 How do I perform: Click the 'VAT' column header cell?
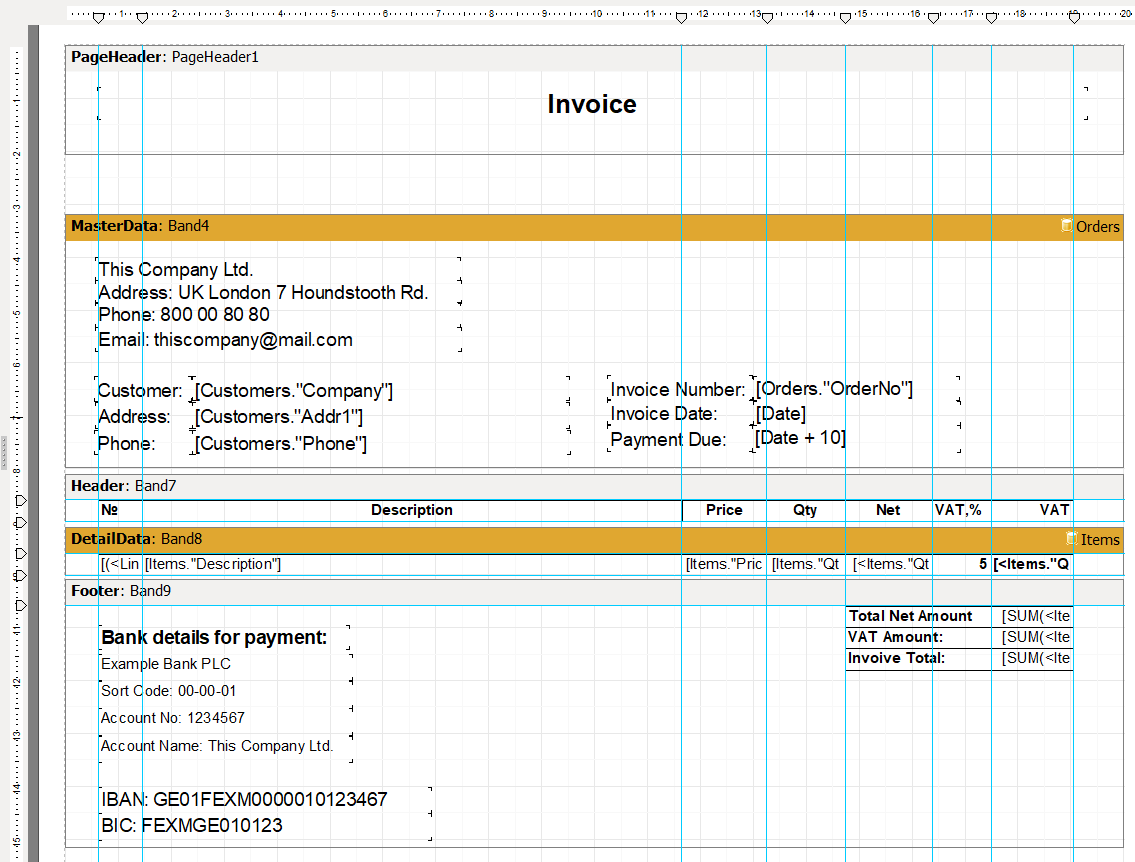pyautogui.click(x=1032, y=510)
